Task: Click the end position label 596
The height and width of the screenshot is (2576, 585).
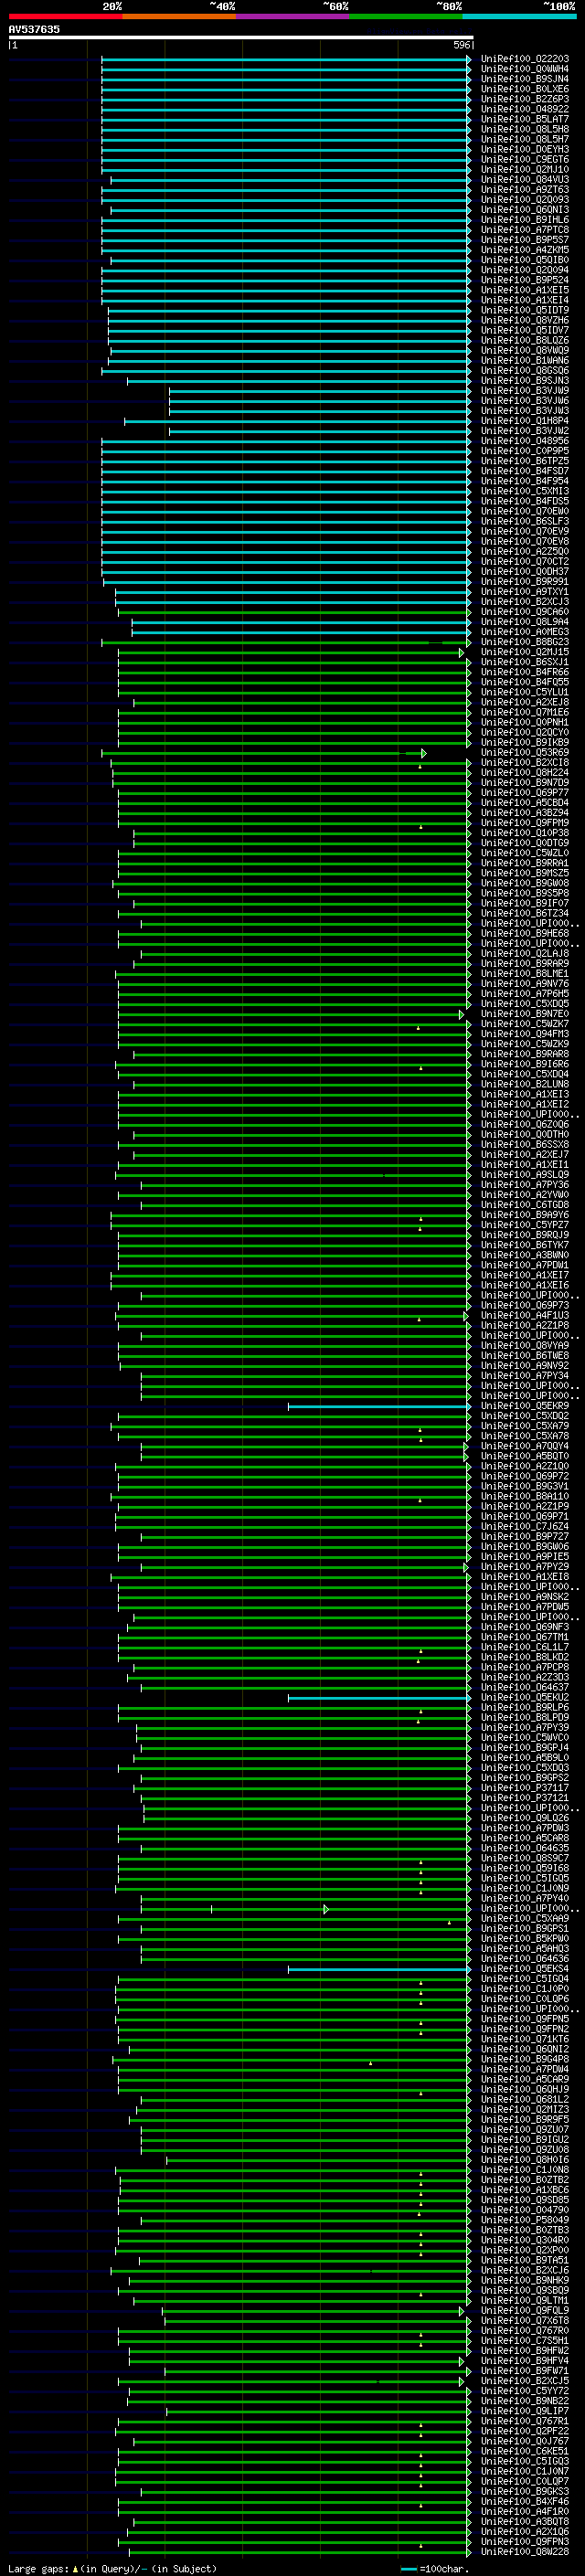Action: coord(461,45)
